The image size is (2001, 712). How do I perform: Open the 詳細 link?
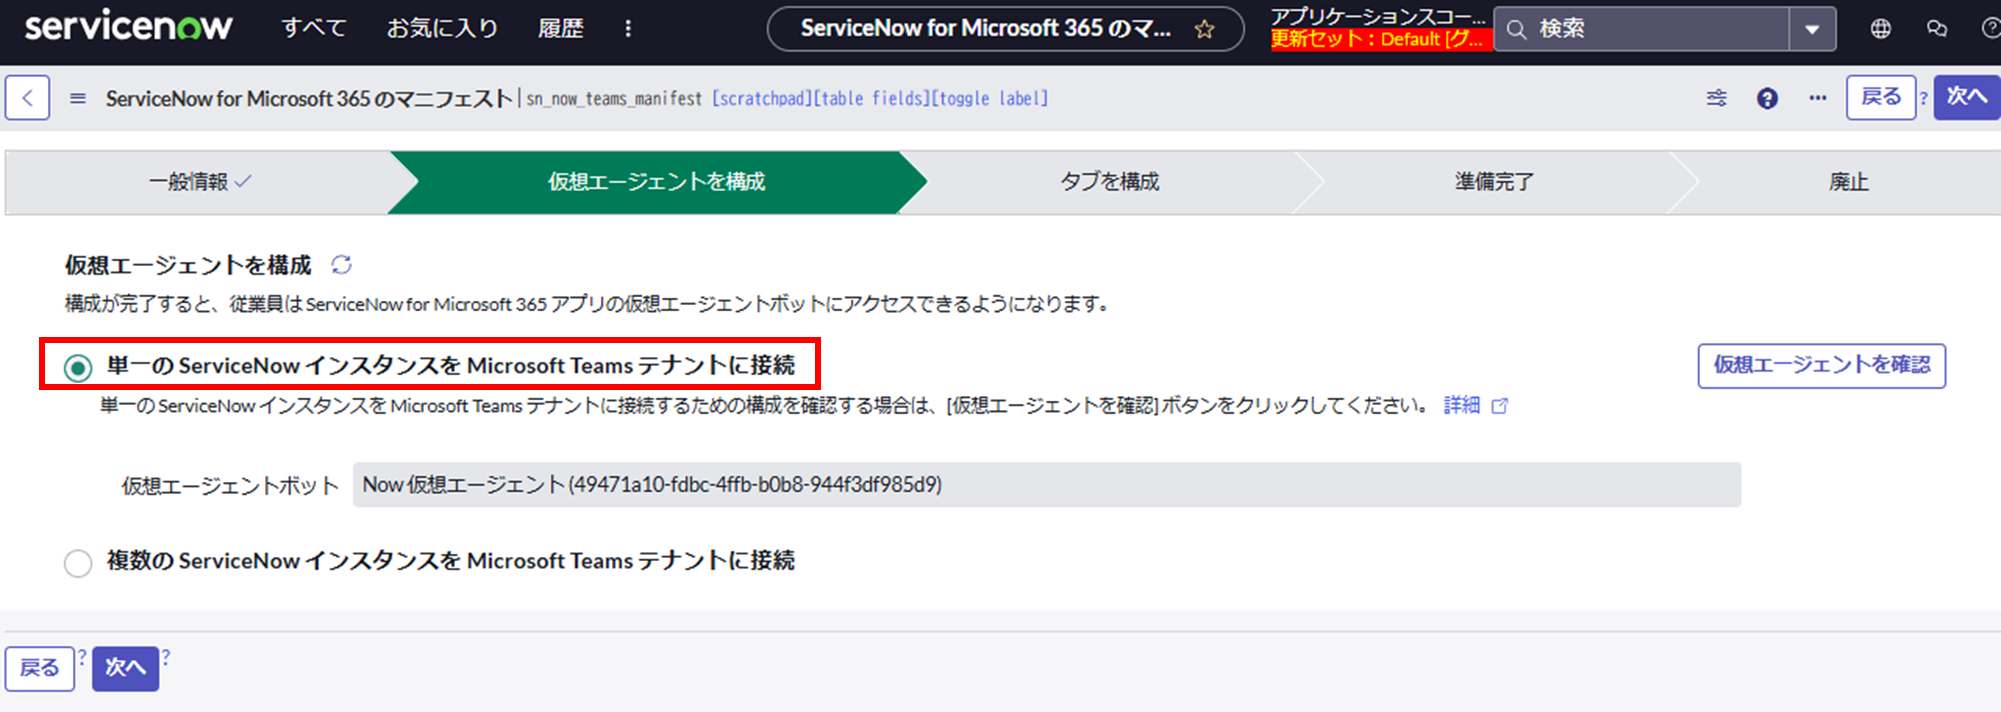pos(1462,405)
